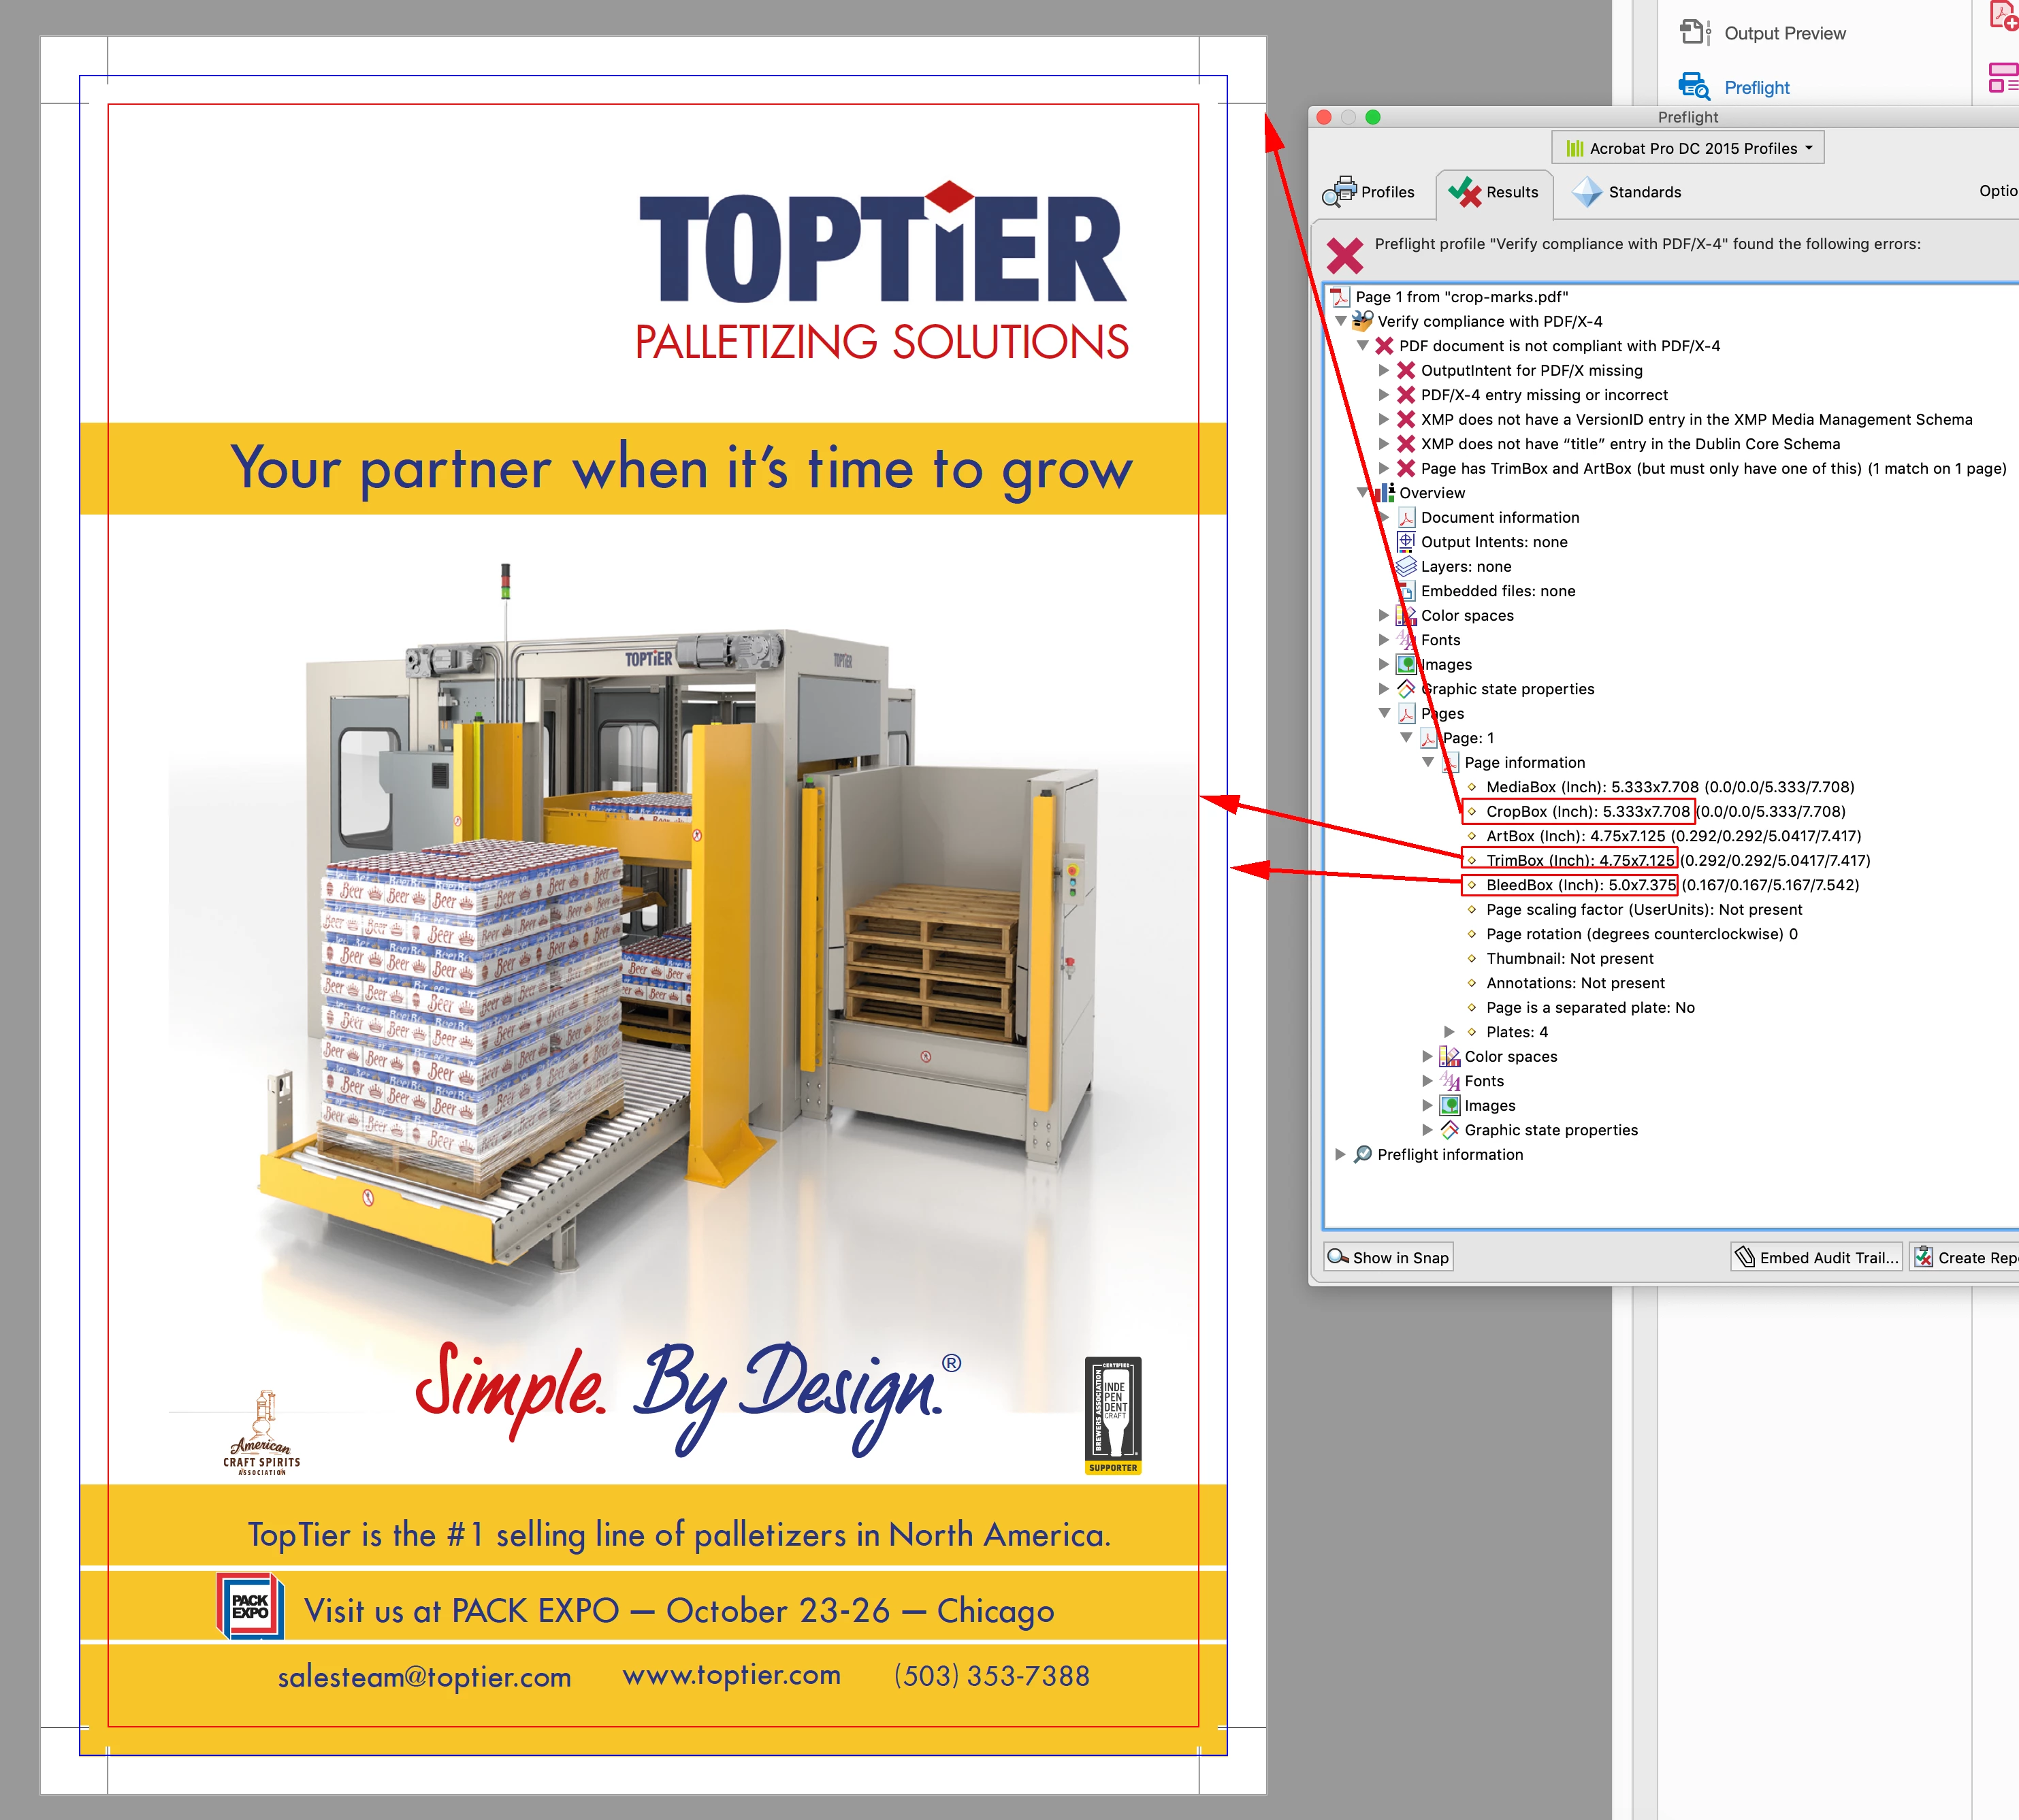Expand the Plates: 4 item

(x=1449, y=1032)
